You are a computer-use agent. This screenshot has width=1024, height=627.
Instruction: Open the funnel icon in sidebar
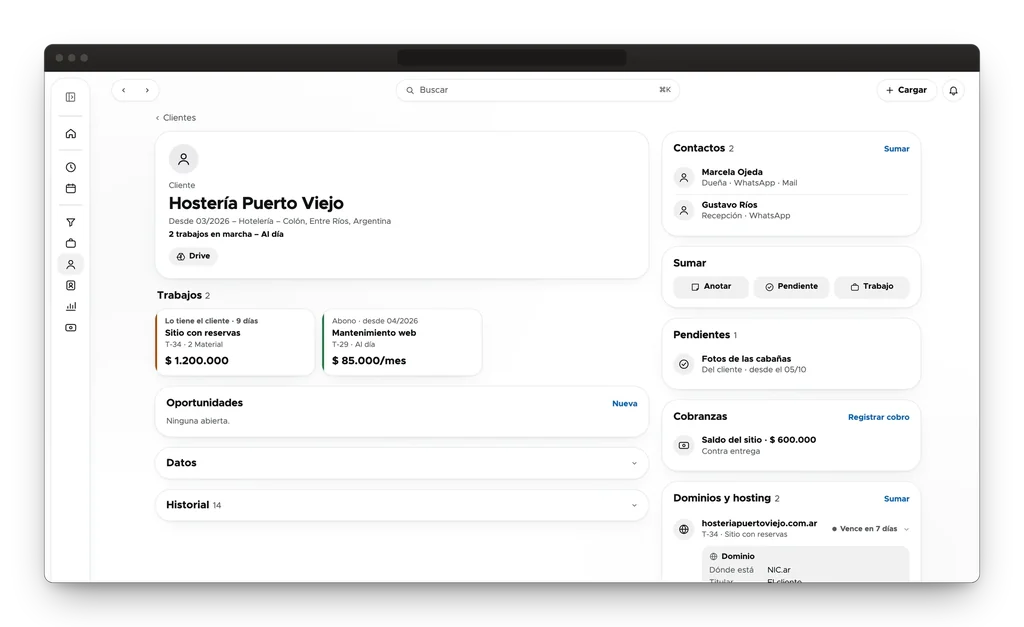[71, 223]
